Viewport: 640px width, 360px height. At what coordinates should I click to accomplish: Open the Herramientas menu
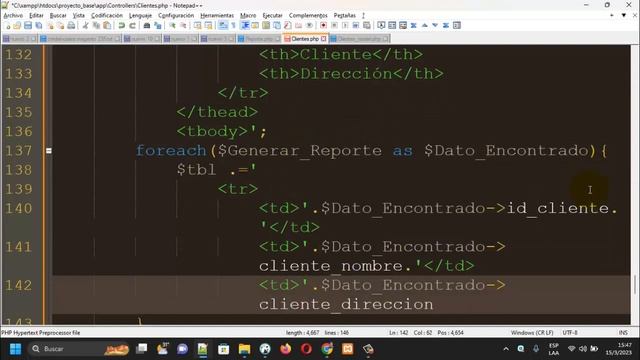point(217,15)
